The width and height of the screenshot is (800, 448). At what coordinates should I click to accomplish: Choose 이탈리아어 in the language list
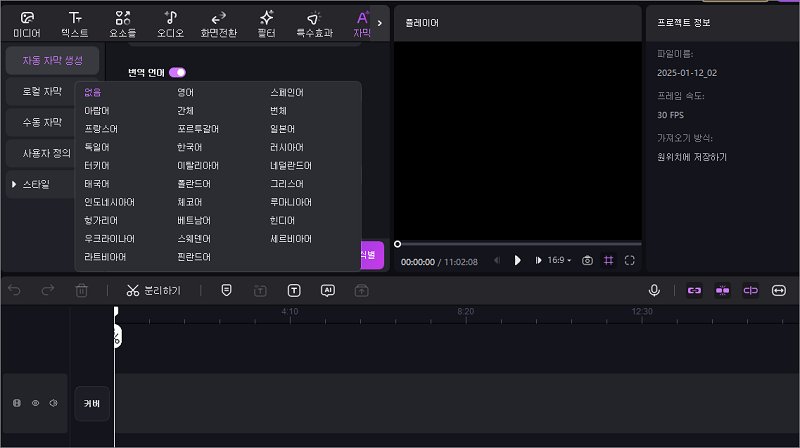tap(197, 165)
